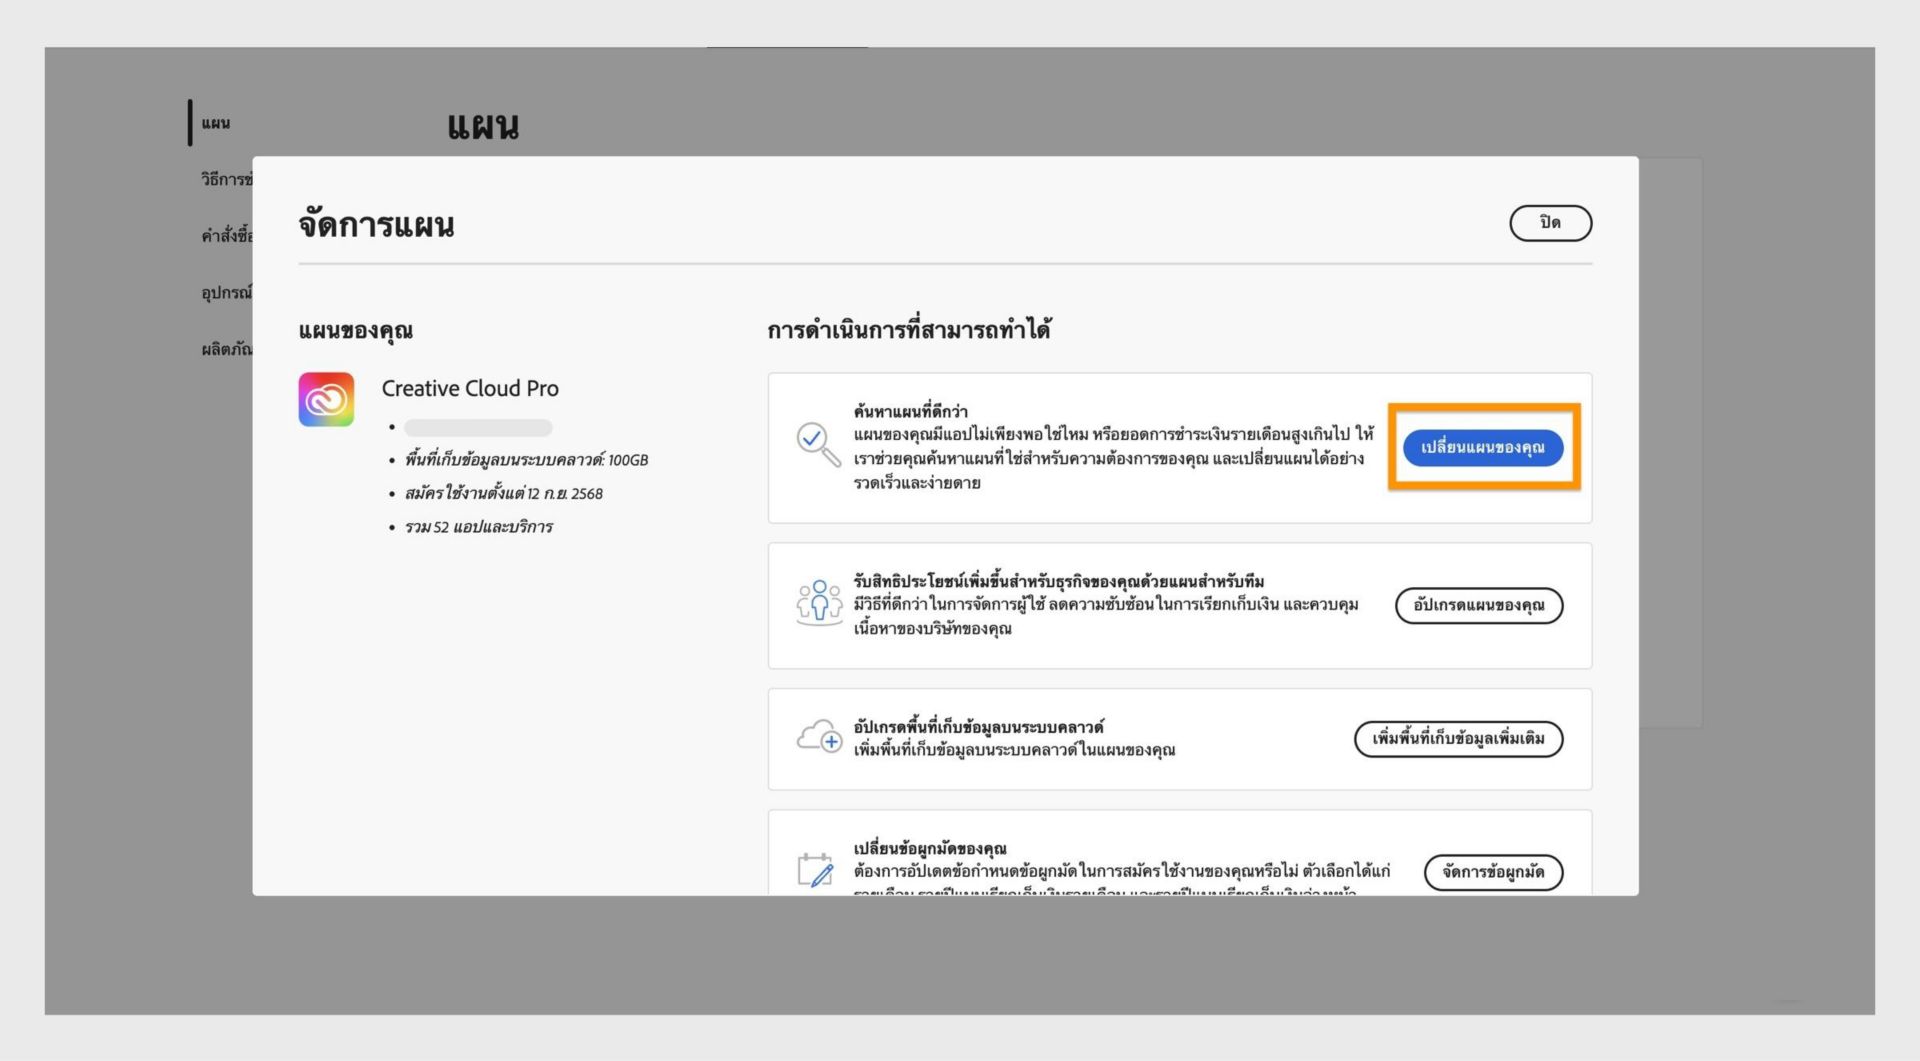Click the อัปเกรดพื้นที่เก็บข้อมูลบนระบบคลาวด์ card title

pyautogui.click(x=978, y=727)
